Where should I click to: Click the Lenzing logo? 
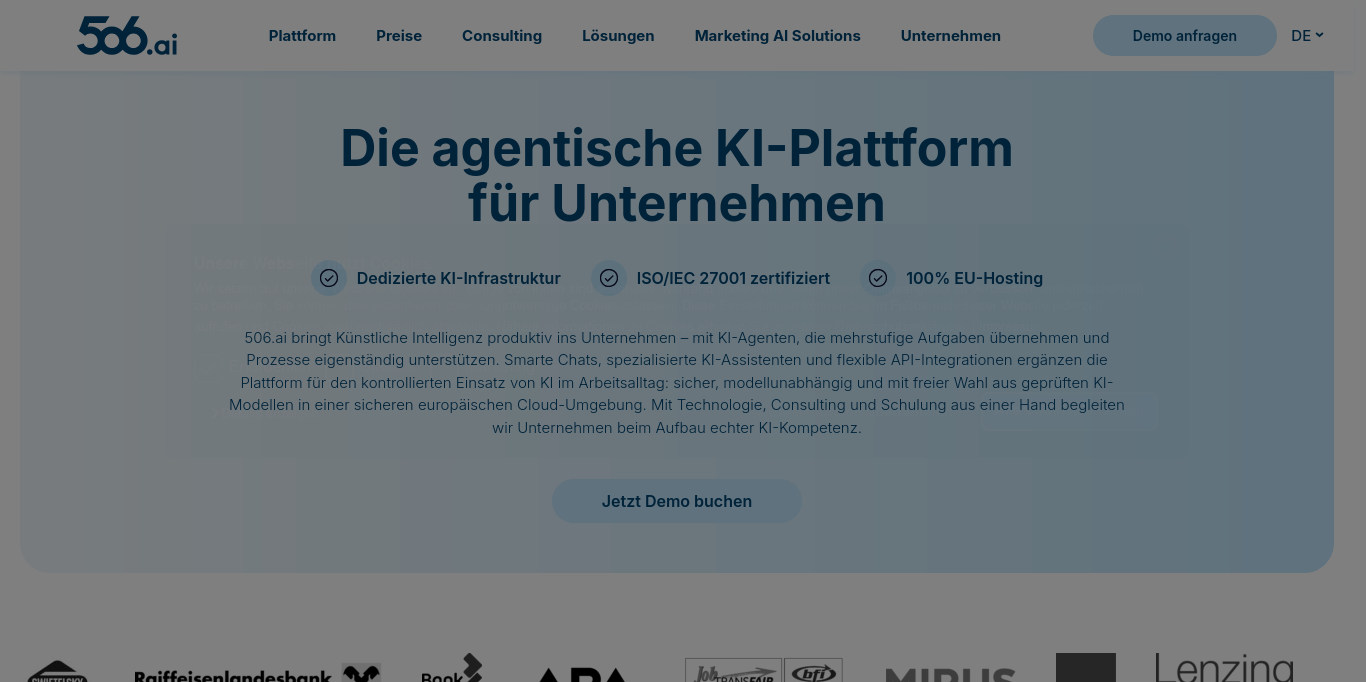pos(1224,667)
